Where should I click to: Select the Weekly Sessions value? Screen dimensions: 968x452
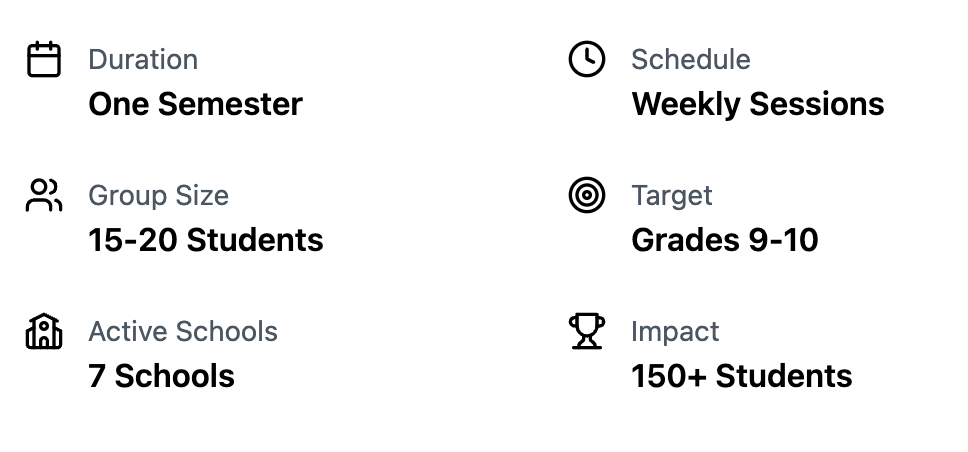coord(757,104)
